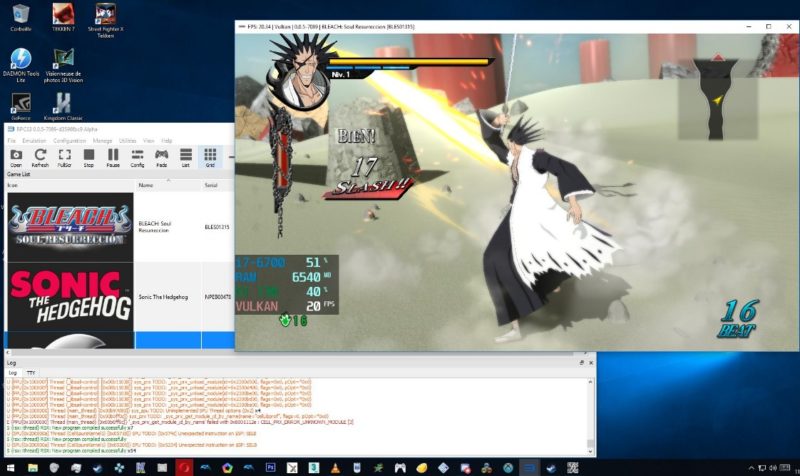Open the Emulation menu

click(34, 141)
